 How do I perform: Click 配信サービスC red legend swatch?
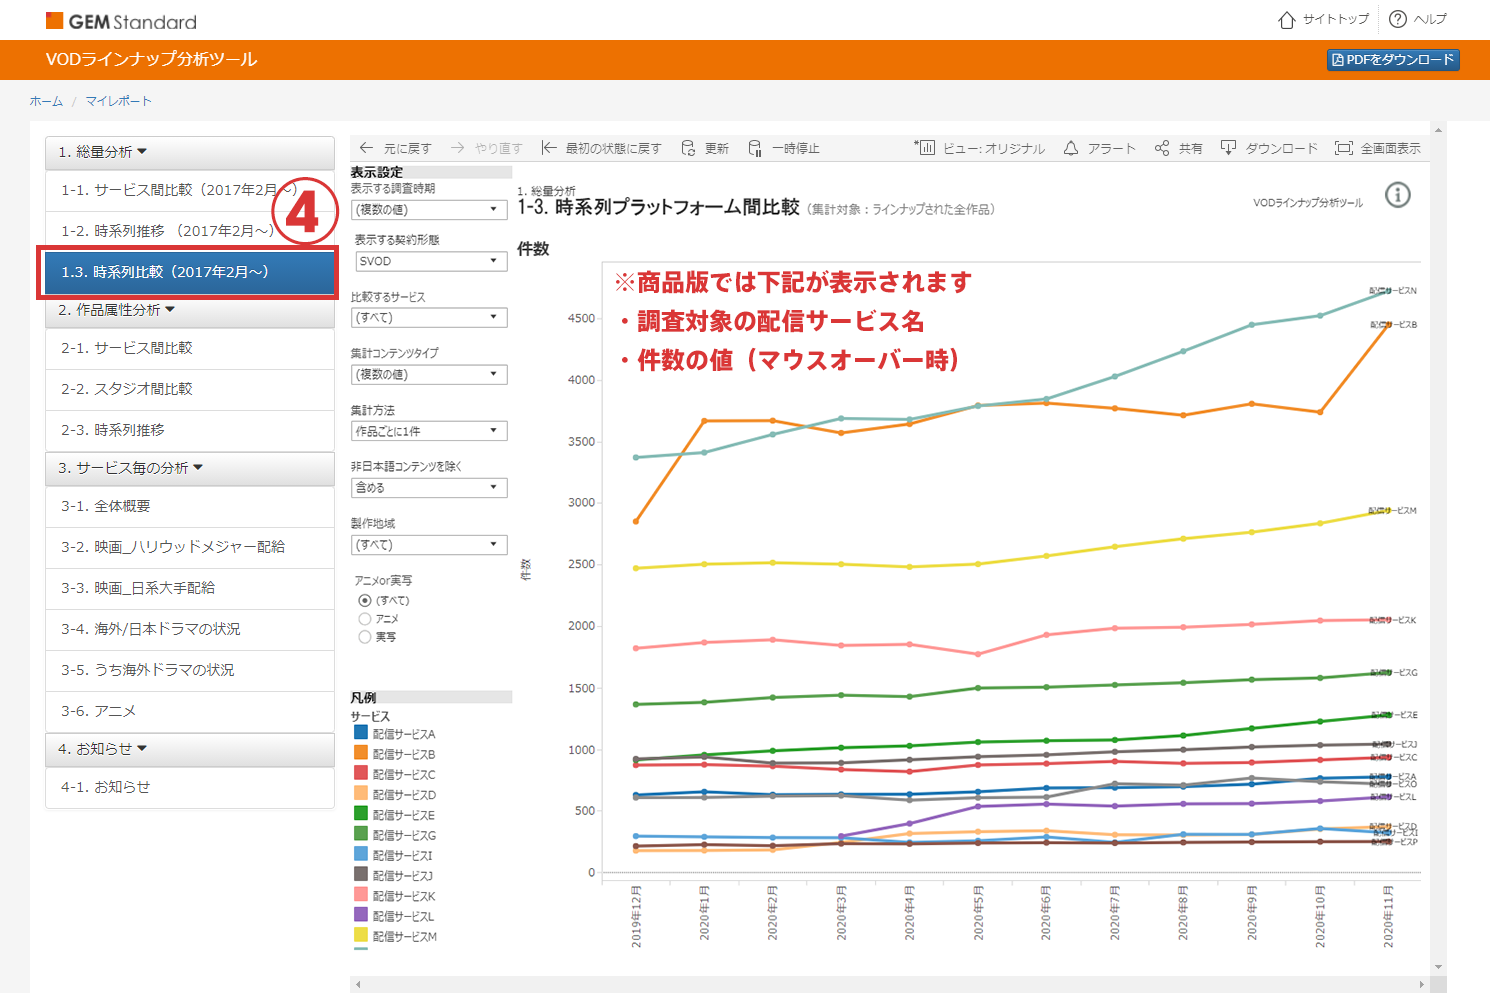[x=361, y=772]
